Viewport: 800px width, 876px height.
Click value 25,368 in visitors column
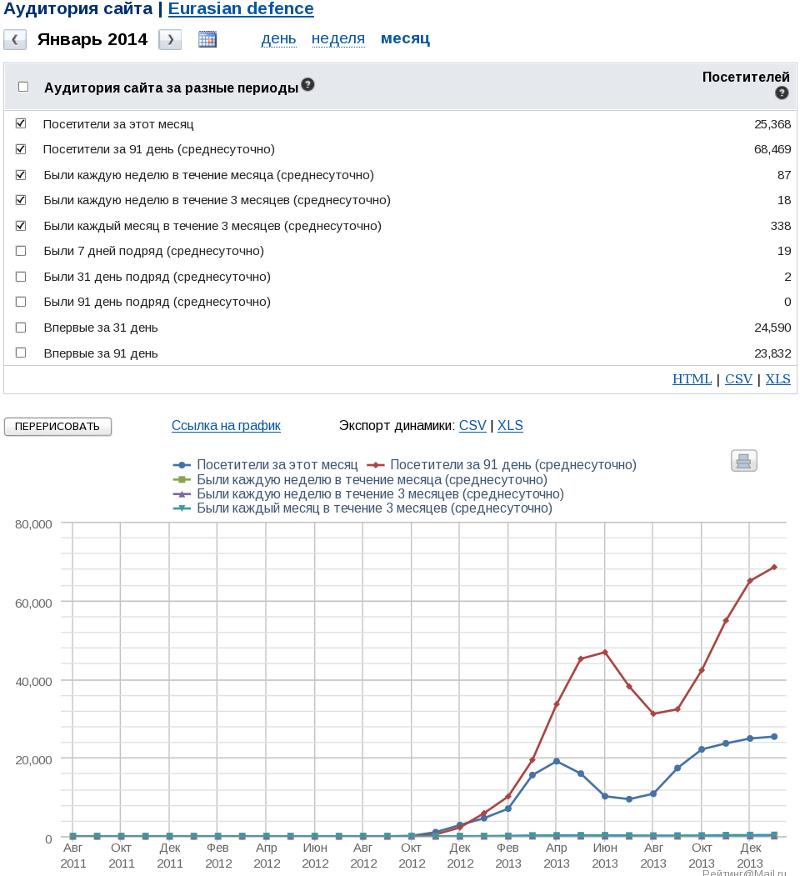[x=773, y=124]
